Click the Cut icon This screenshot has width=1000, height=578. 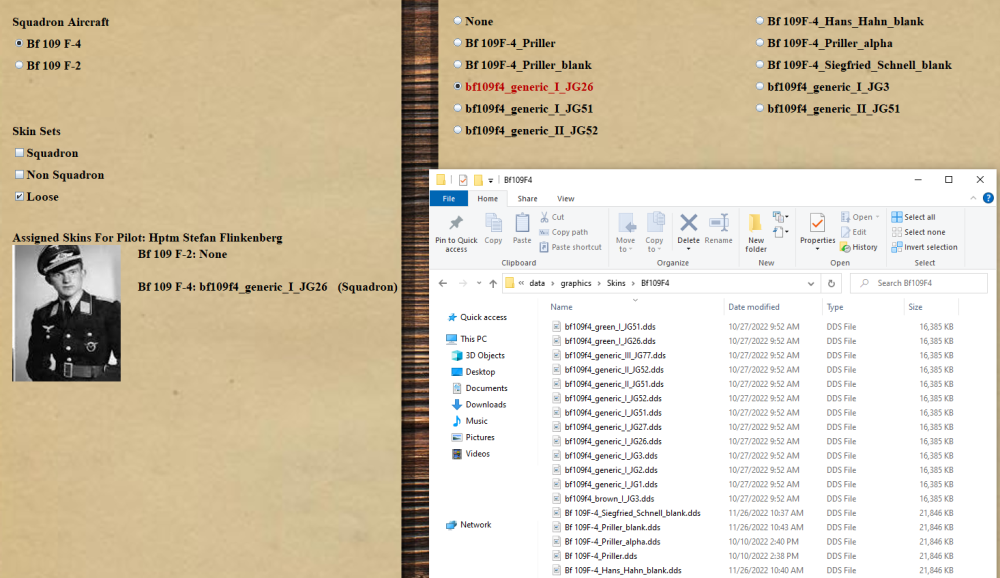point(549,216)
